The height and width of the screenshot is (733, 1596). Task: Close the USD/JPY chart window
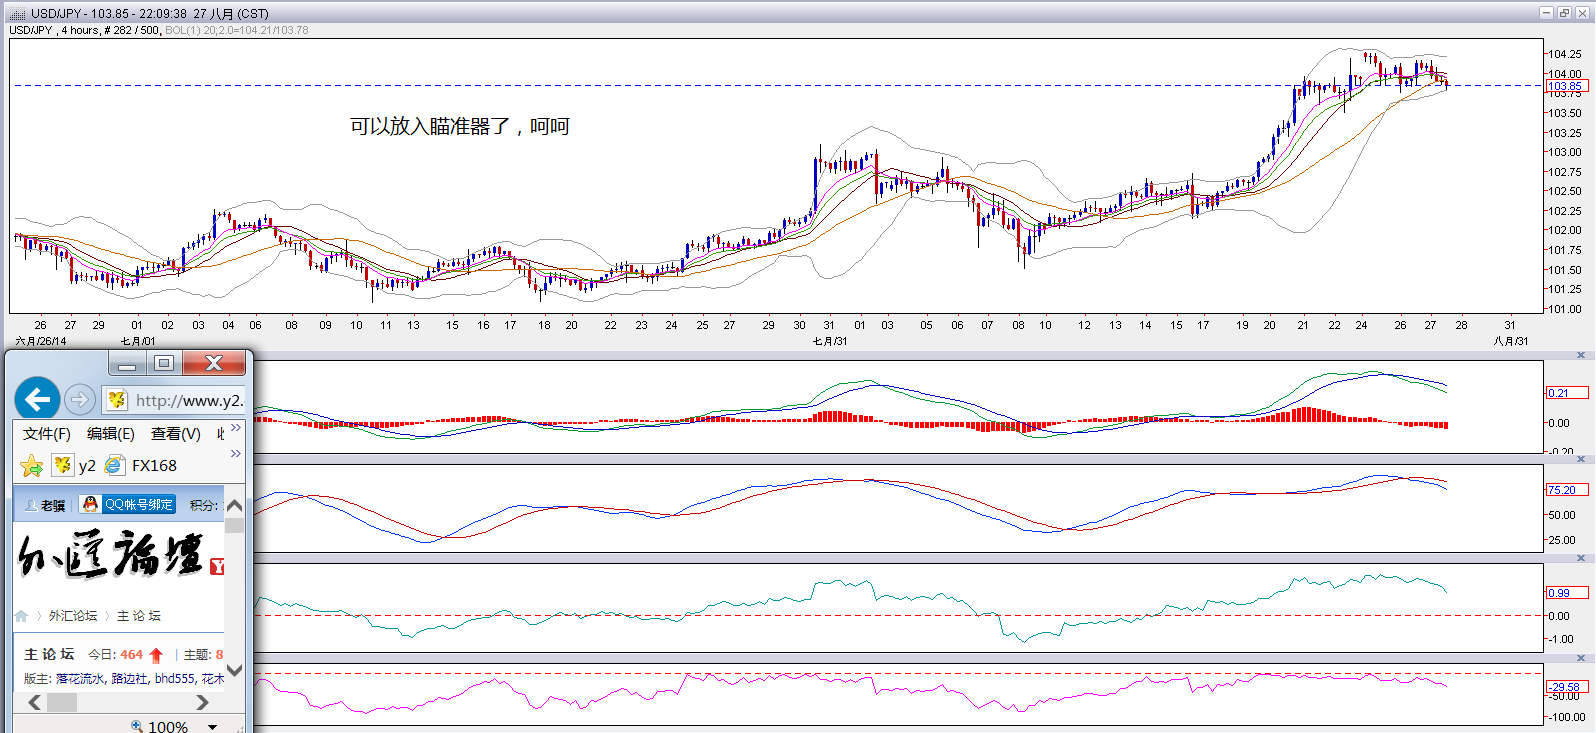click(x=1582, y=13)
